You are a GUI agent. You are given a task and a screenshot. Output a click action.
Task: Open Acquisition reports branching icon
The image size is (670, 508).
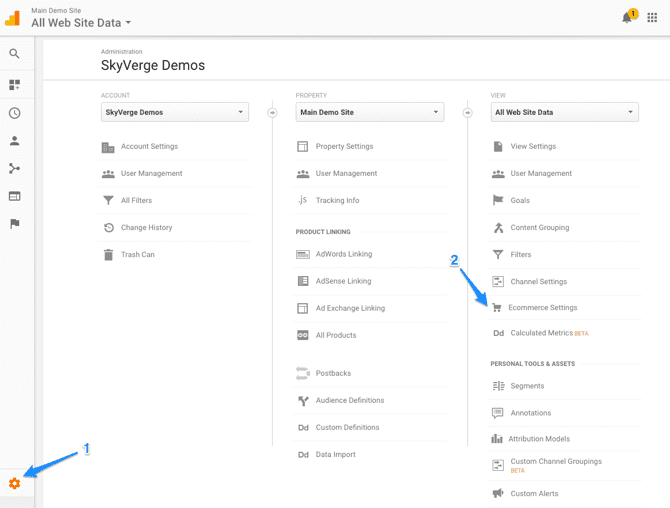tap(14, 169)
